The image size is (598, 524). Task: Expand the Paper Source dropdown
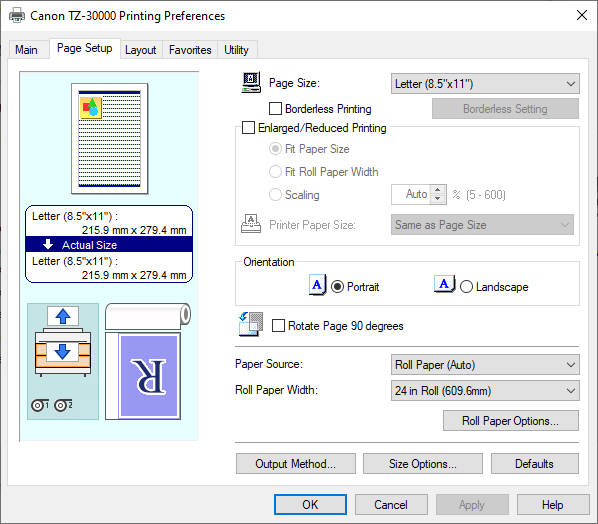coord(485,365)
